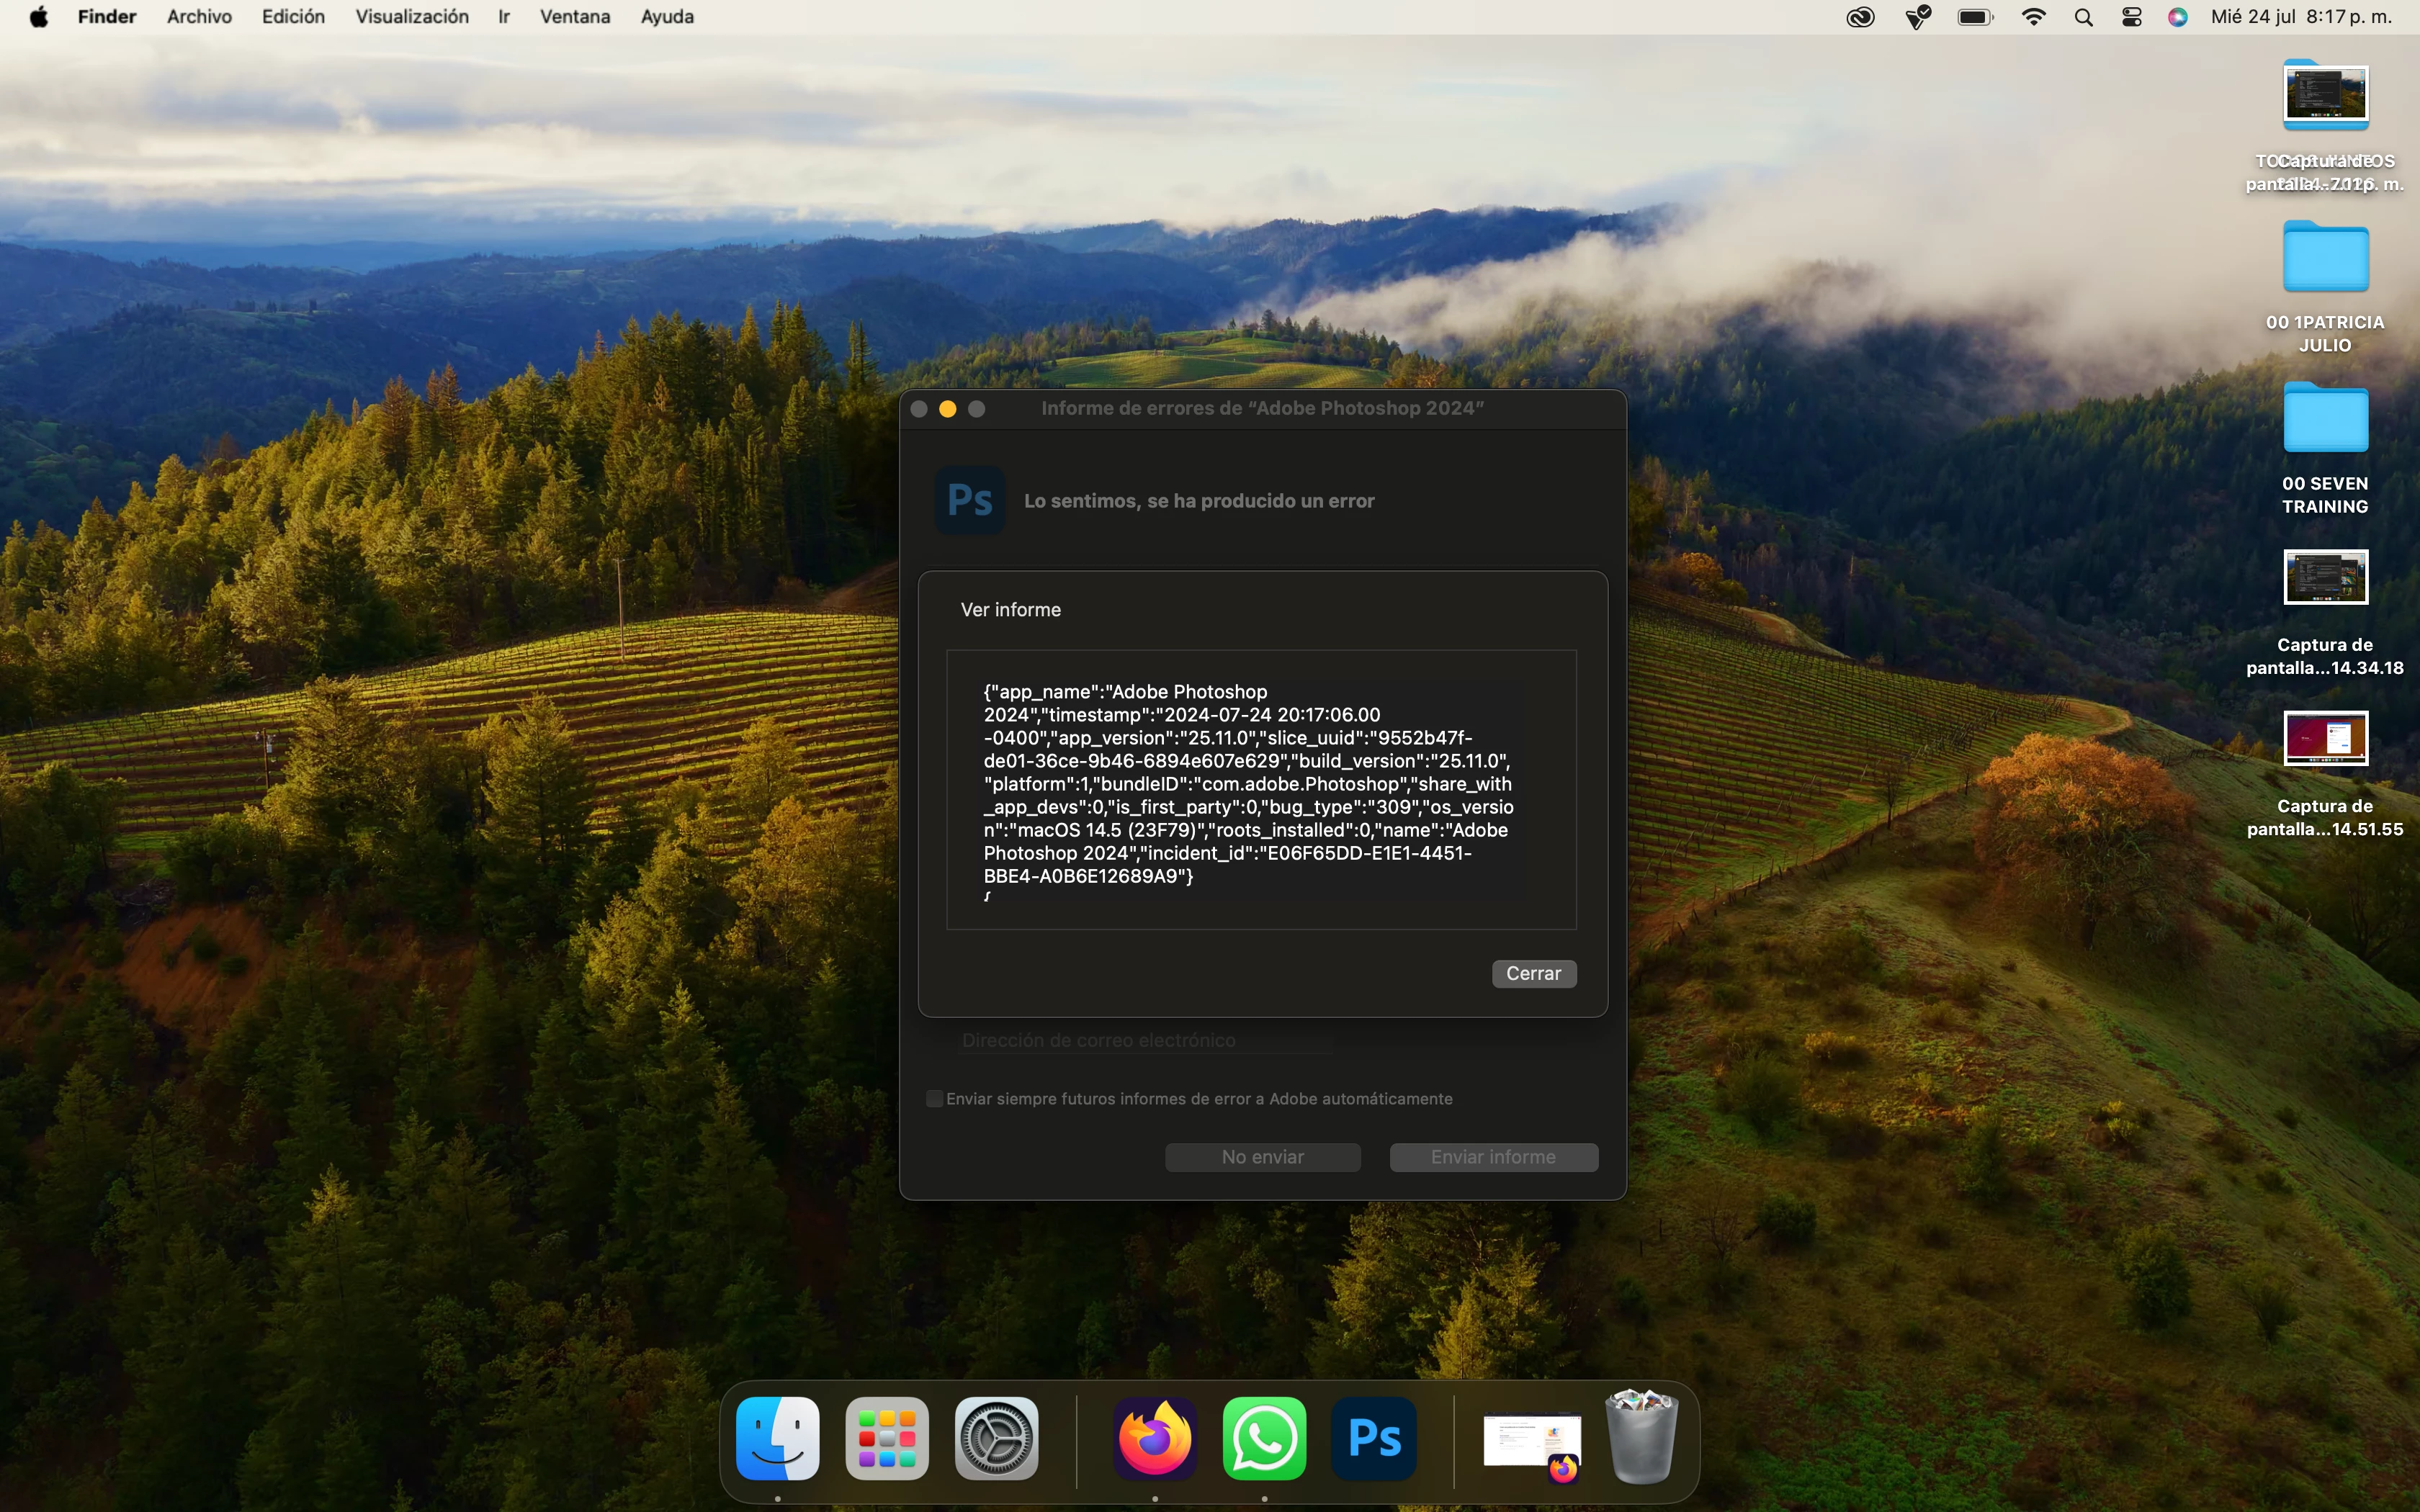Open Creative Cloud menu bar icon

pyautogui.click(x=1860, y=17)
